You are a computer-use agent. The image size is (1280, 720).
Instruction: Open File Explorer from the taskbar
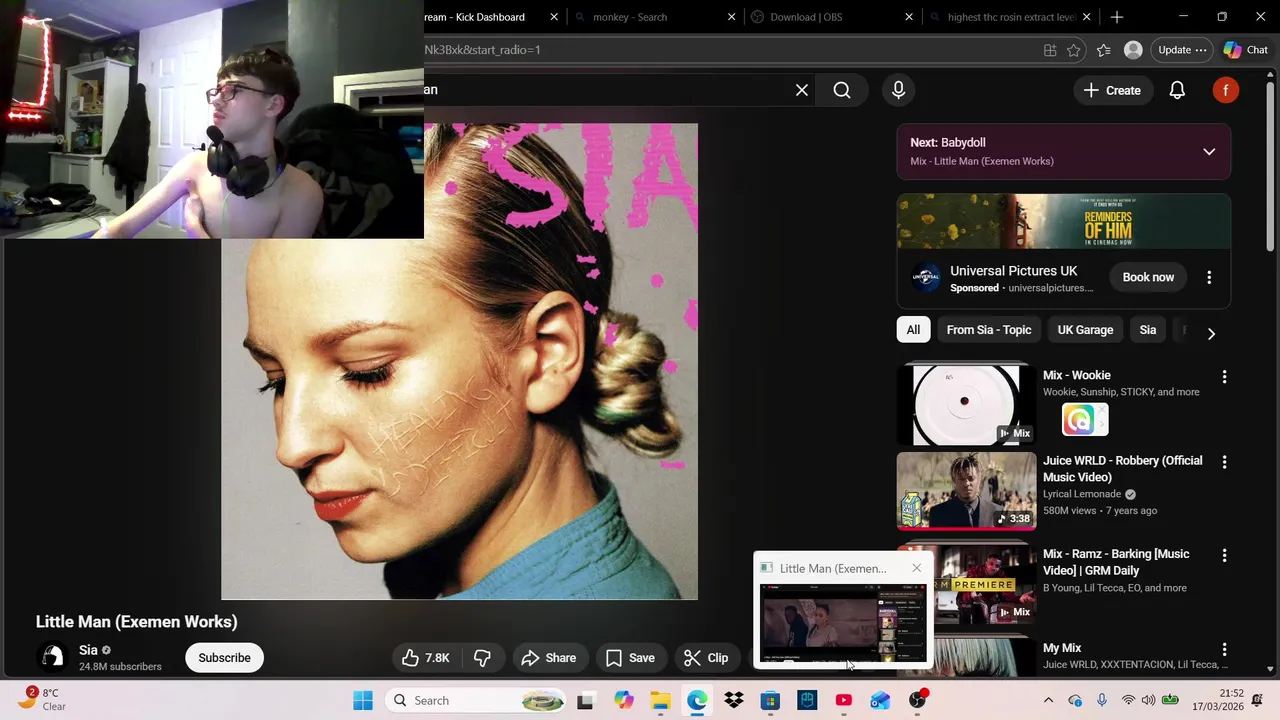[x=660, y=700]
